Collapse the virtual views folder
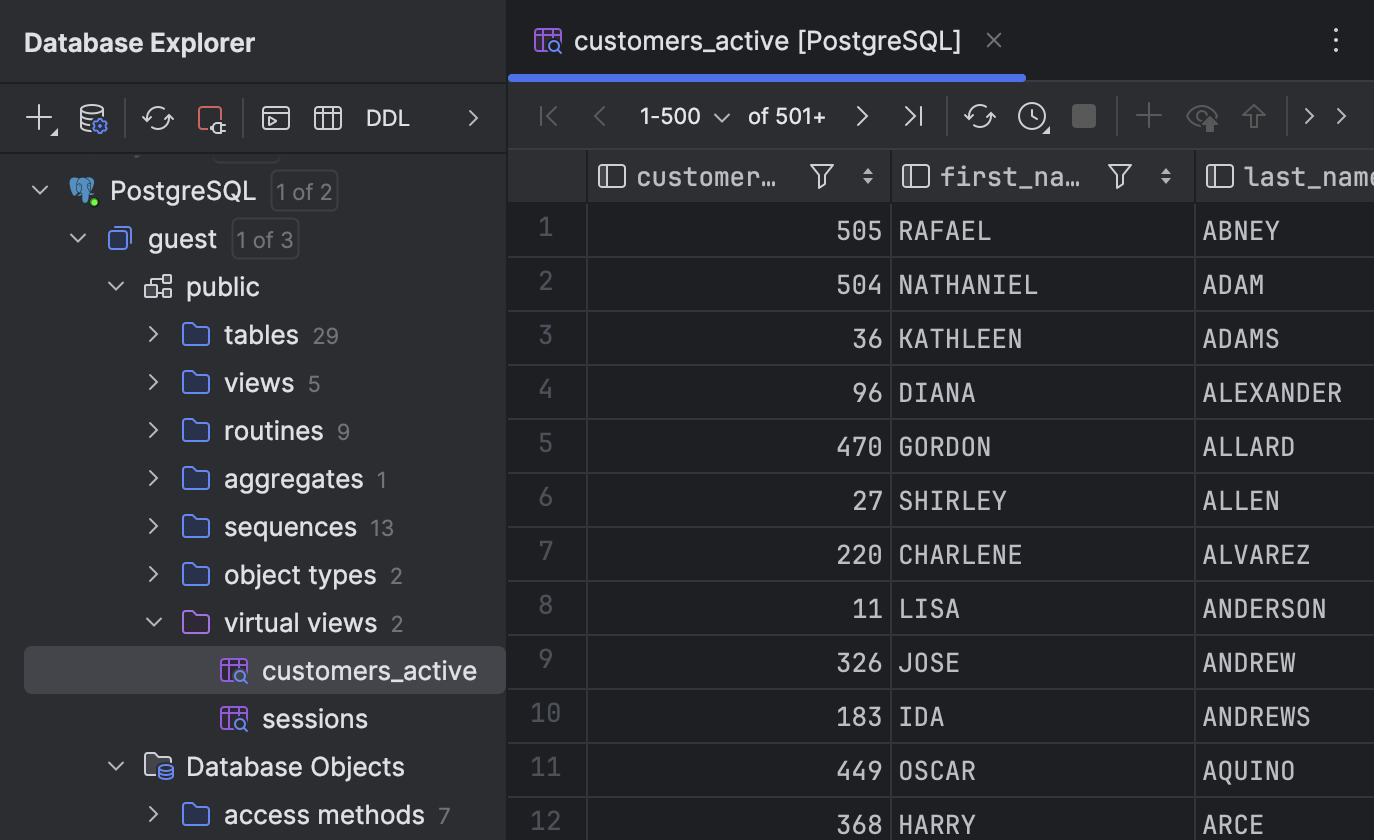The width and height of the screenshot is (1374, 840). (154, 622)
